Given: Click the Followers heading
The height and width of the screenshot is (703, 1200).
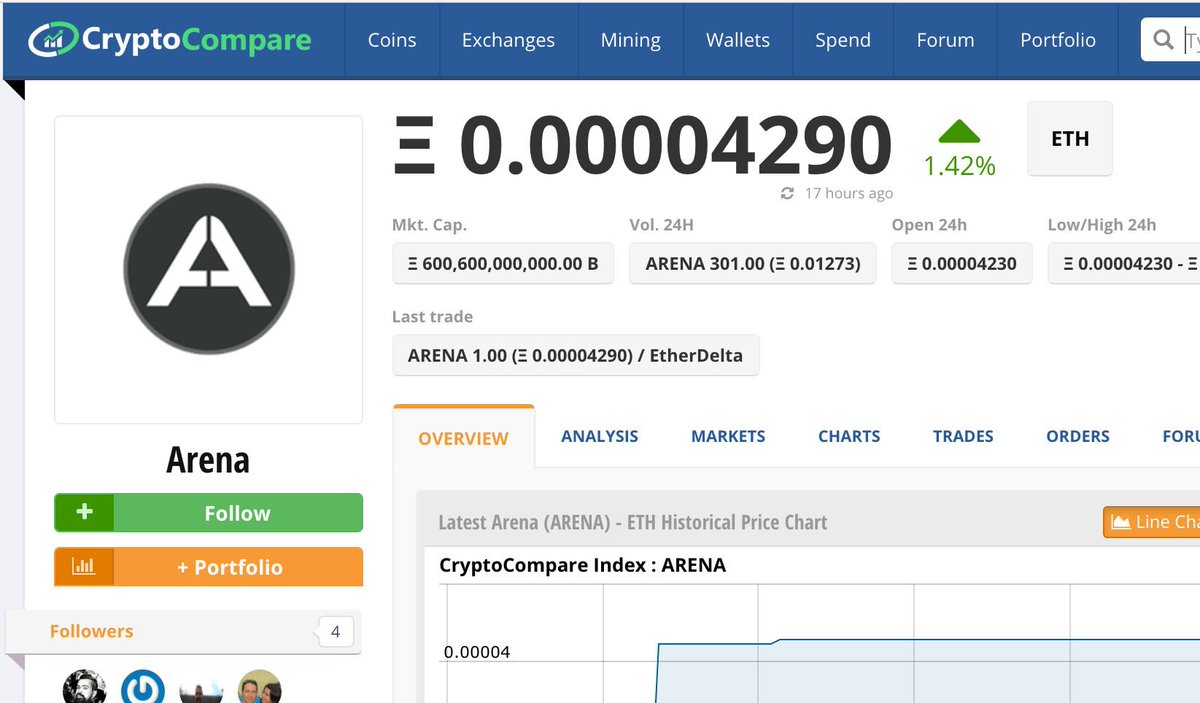Looking at the screenshot, I should [x=91, y=631].
